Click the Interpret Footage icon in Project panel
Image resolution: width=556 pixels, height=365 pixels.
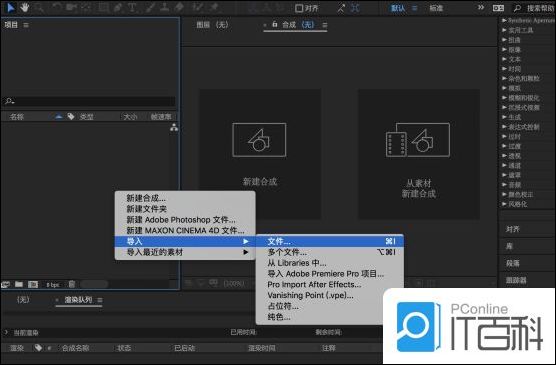pos(5,284)
